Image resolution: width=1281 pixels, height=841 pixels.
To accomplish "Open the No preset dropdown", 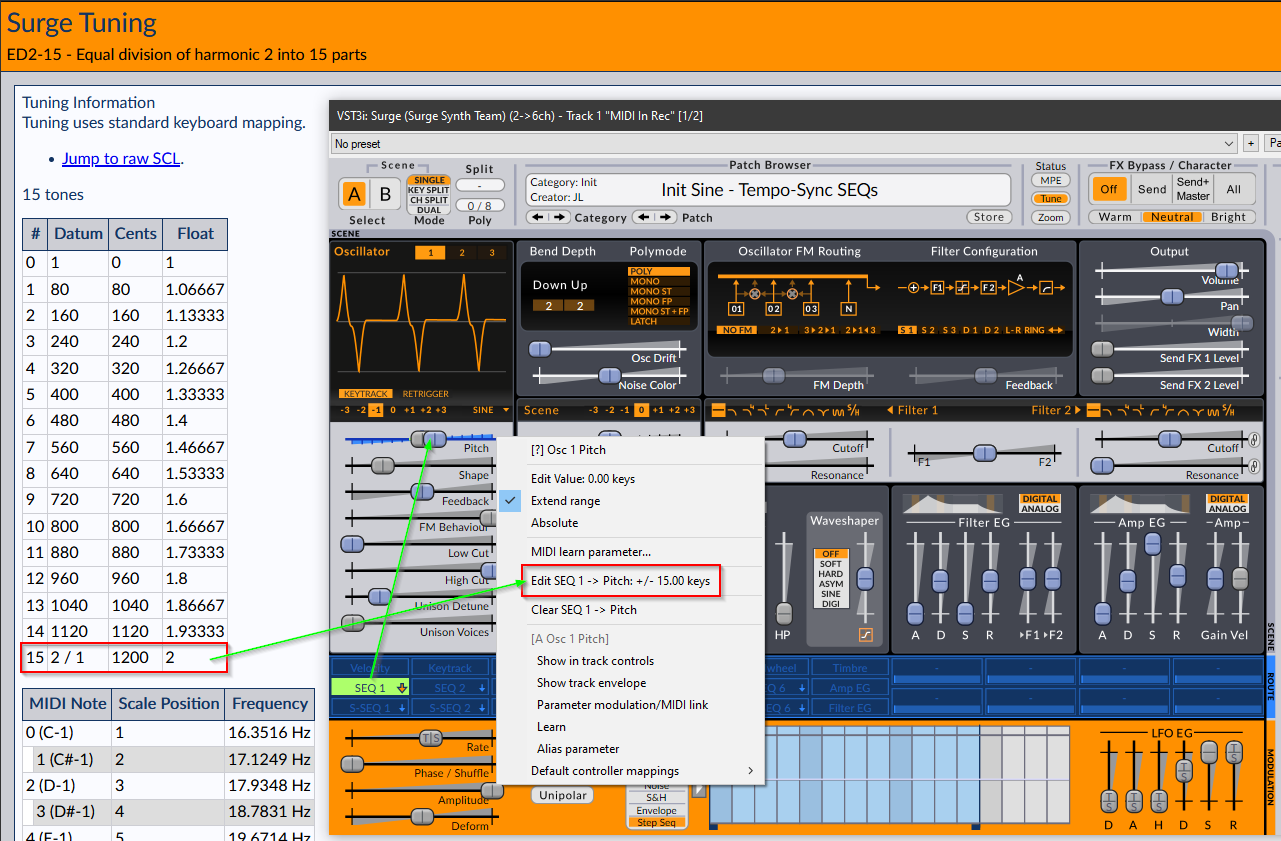I will [x=784, y=144].
